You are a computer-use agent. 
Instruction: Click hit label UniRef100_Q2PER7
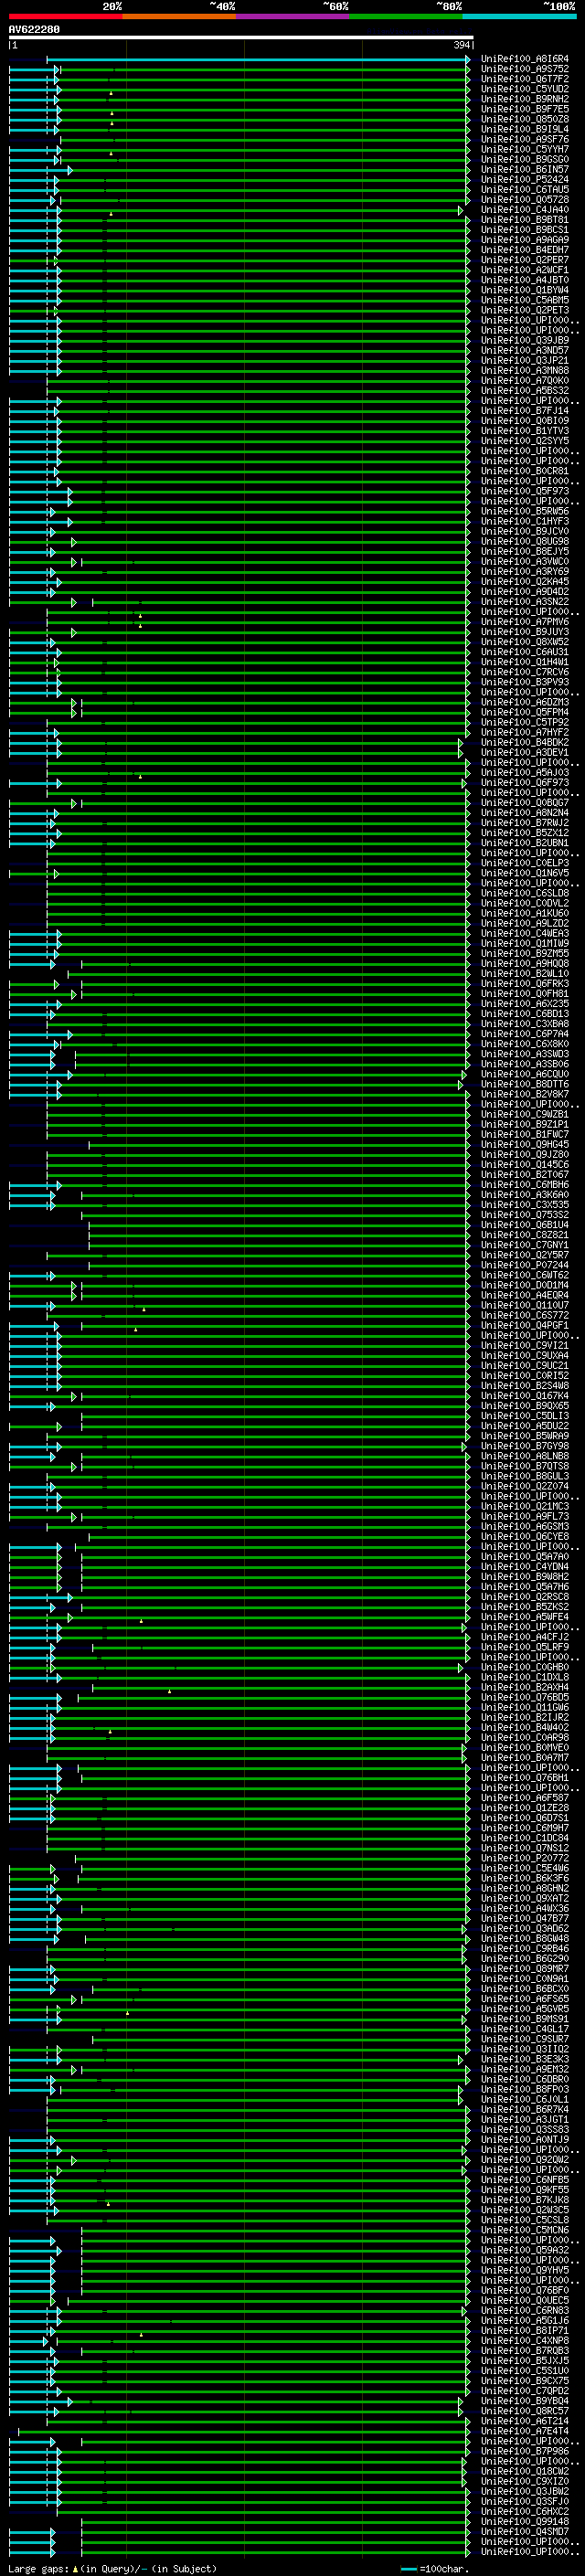click(525, 260)
